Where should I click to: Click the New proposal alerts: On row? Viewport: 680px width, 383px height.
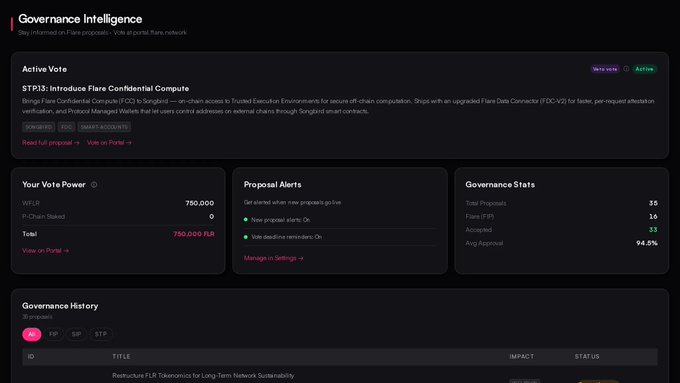340,220
